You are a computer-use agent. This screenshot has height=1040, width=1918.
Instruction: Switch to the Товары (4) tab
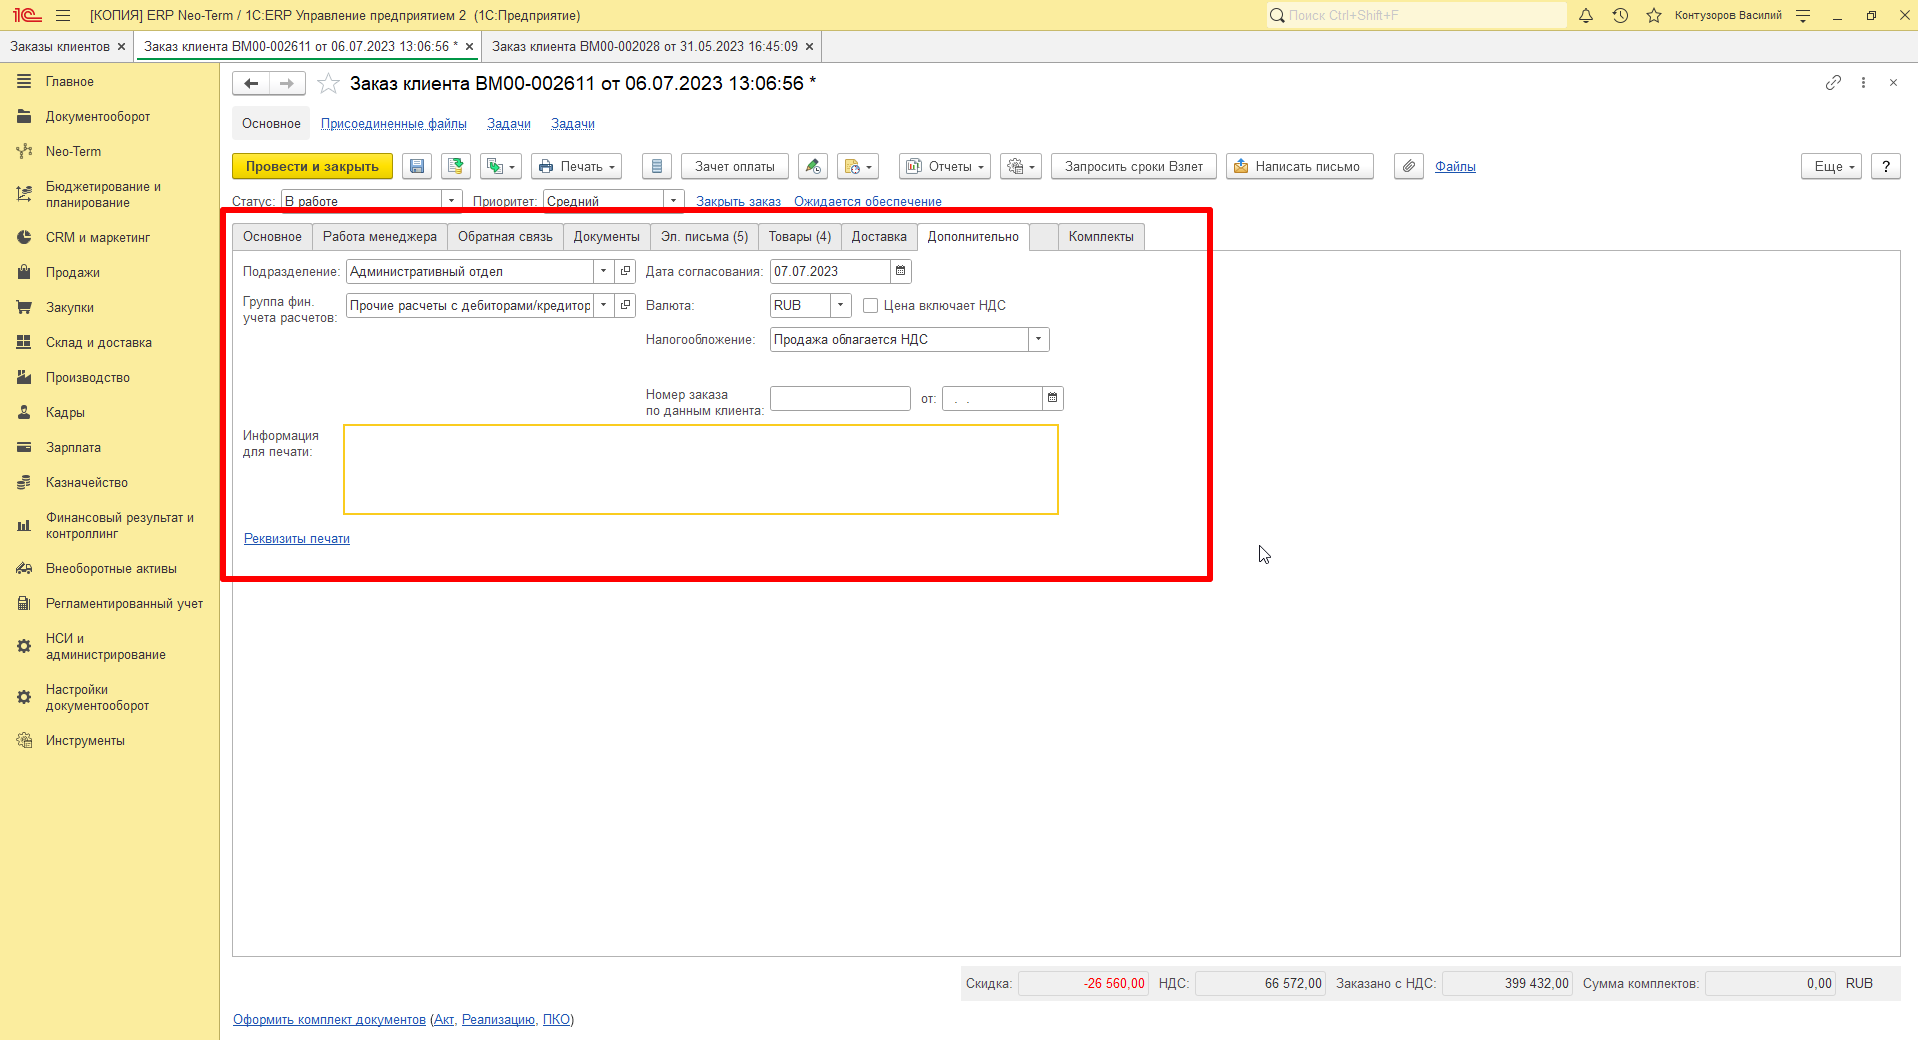tap(800, 237)
